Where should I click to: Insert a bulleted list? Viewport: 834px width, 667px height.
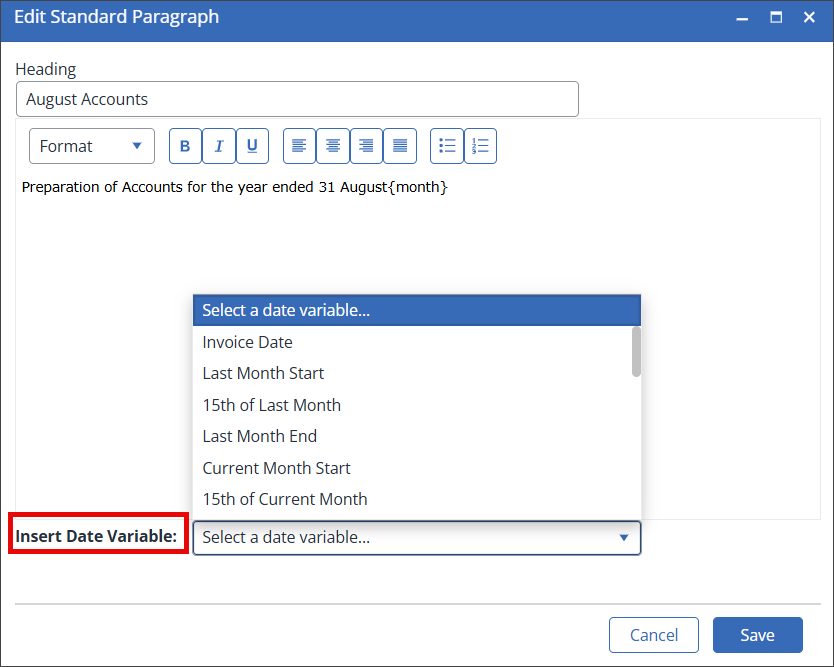point(447,146)
